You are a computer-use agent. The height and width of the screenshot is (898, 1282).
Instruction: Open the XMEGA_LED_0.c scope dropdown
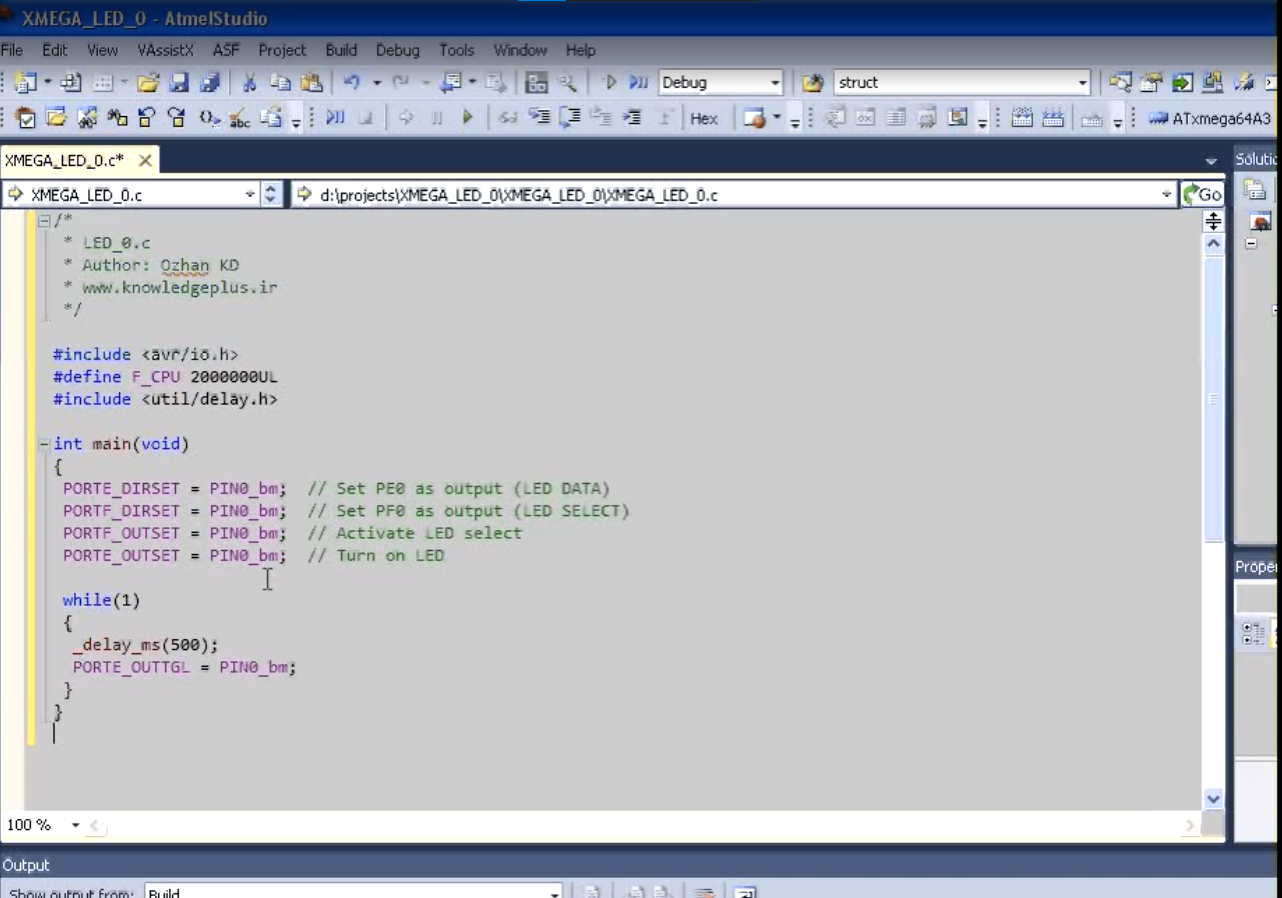point(250,195)
